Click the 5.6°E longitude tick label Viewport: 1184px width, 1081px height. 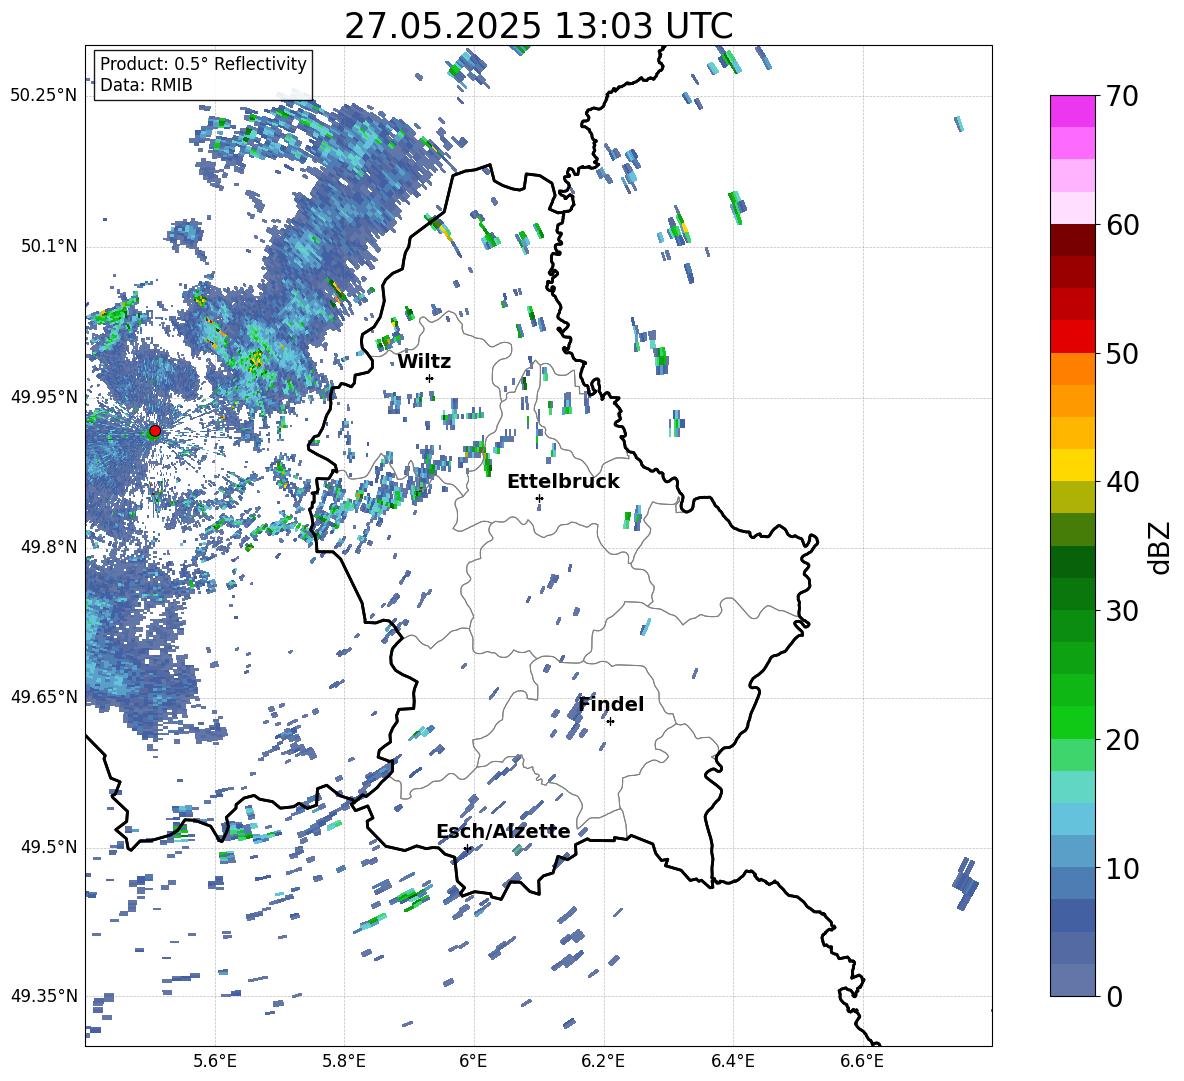point(215,1061)
